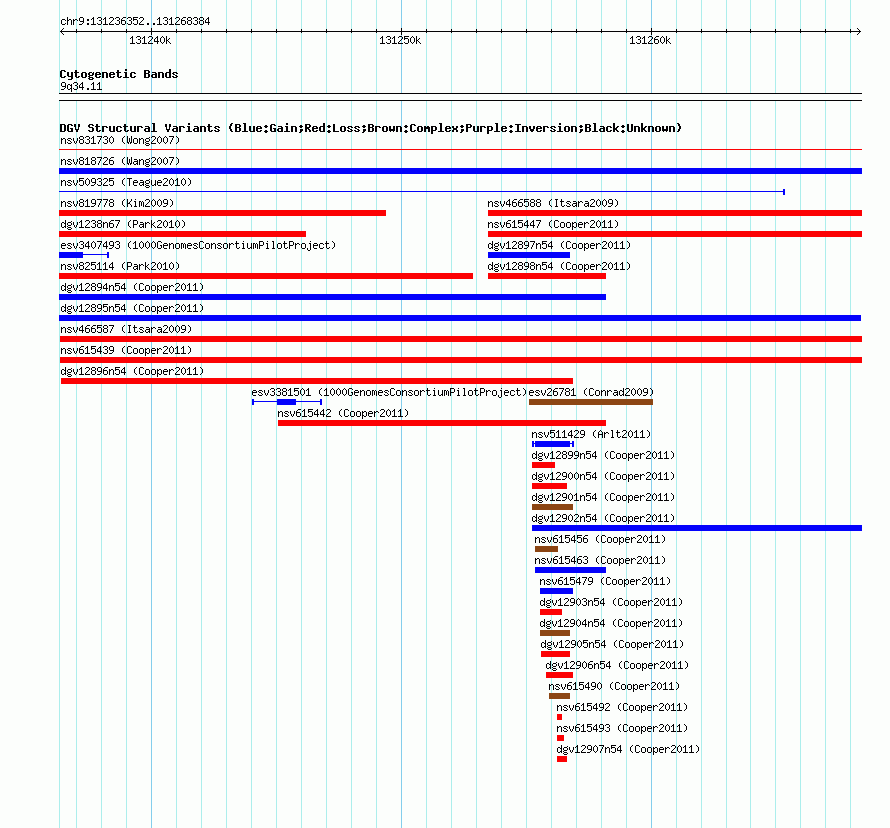This screenshot has width=890, height=828.
Task: Select nsv615490 (Cooper2011) label
Action: tap(614, 686)
